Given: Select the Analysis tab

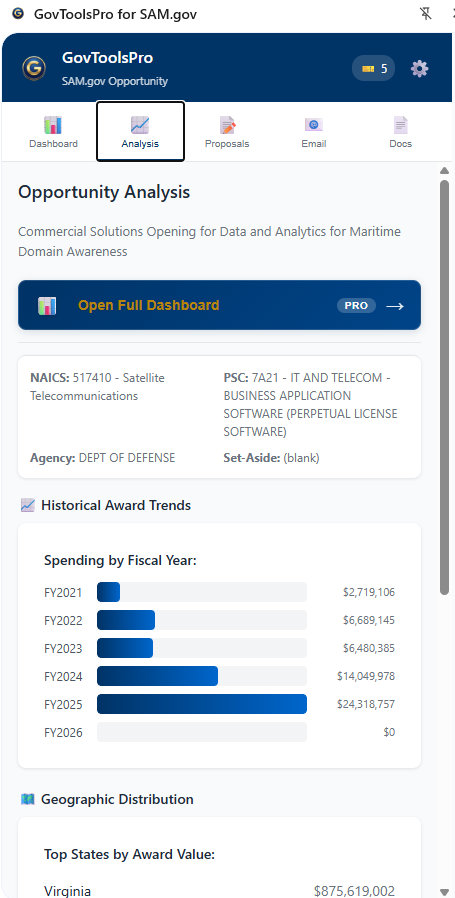Looking at the screenshot, I should [x=140, y=132].
